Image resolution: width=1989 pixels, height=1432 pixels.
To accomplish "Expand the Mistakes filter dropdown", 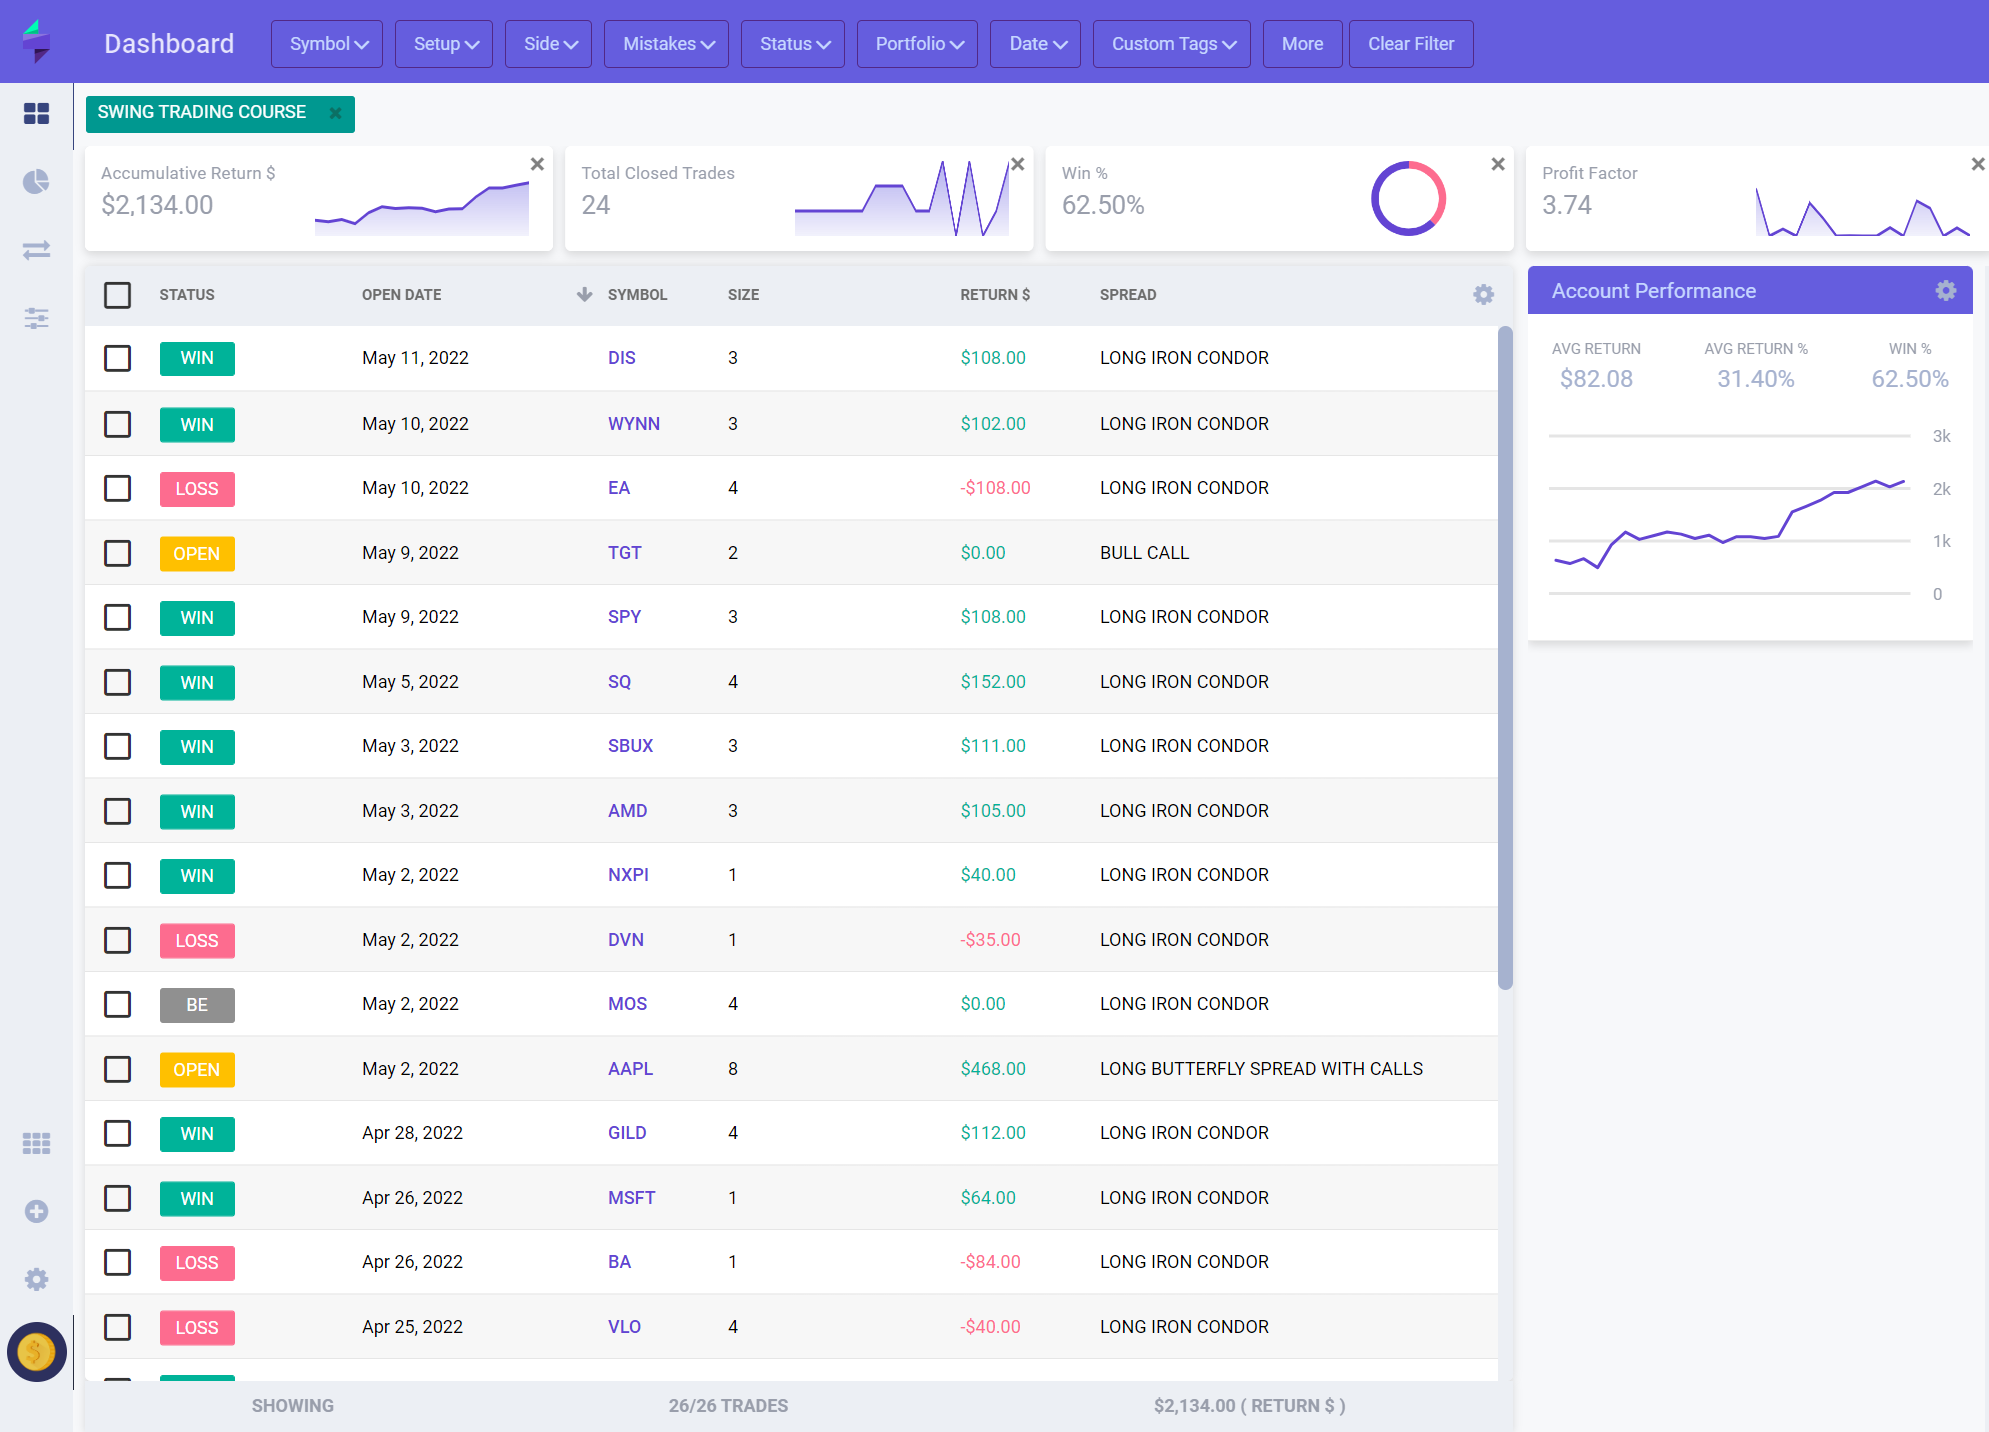I will tap(666, 44).
